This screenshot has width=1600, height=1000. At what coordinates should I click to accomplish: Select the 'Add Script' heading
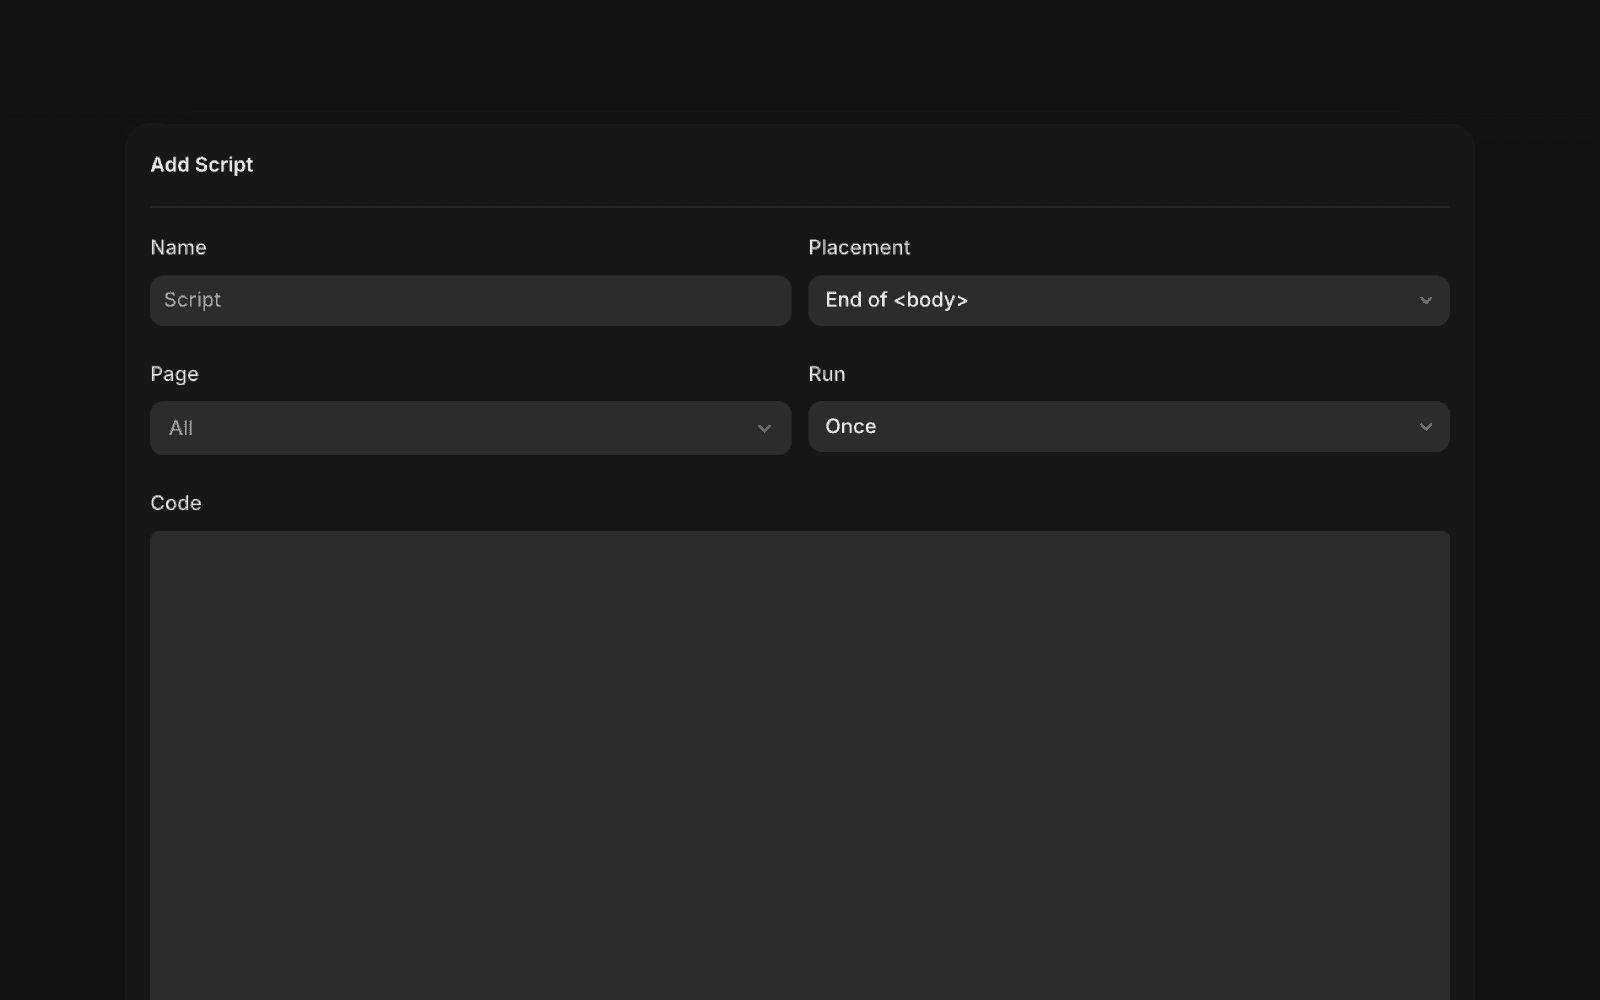click(202, 164)
